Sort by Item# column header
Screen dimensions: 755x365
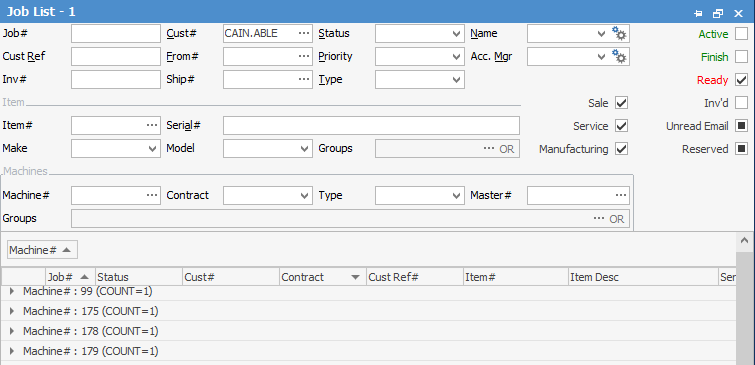pos(516,277)
